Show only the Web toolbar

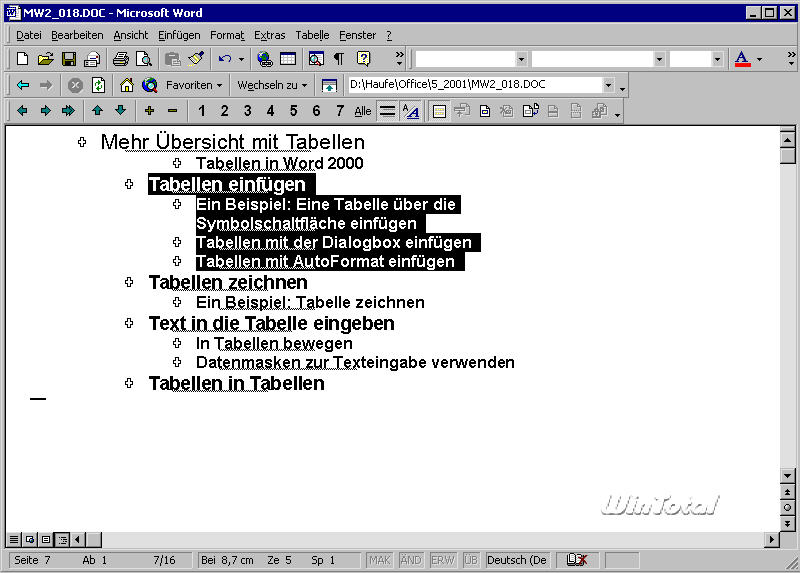tap(329, 85)
